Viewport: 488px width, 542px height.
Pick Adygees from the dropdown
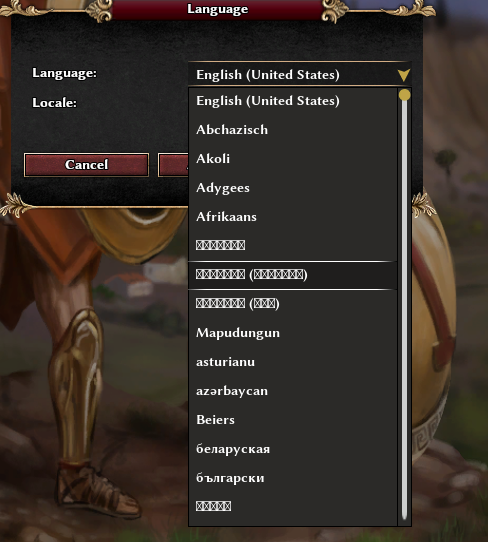click(292, 188)
